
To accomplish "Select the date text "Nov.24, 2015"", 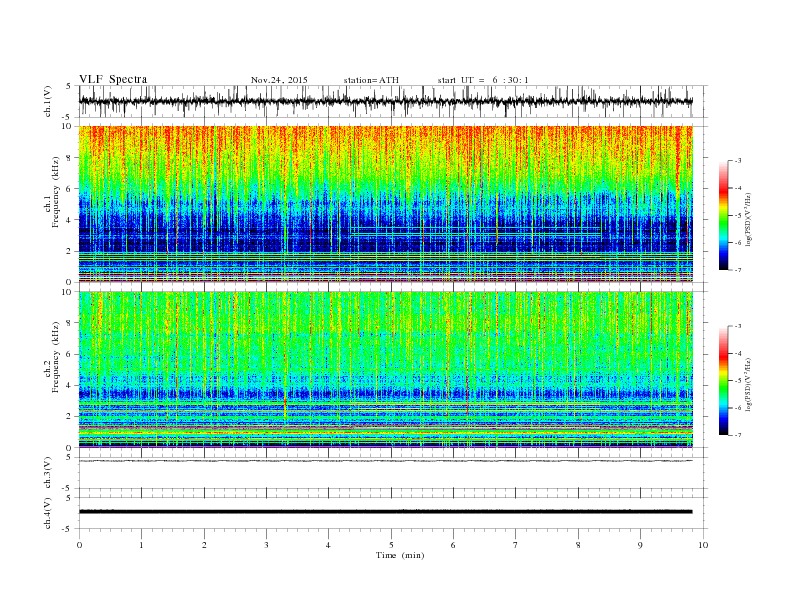I will (279, 80).
